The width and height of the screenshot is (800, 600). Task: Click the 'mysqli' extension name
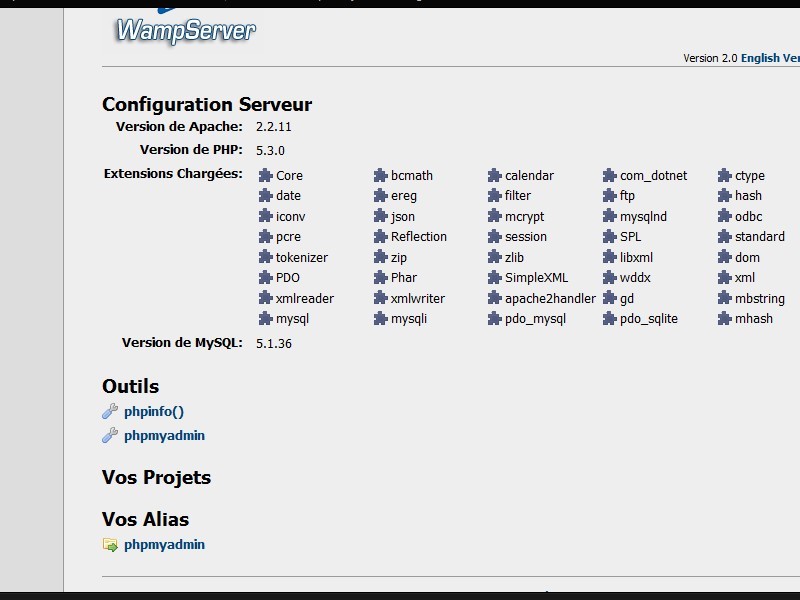409,319
